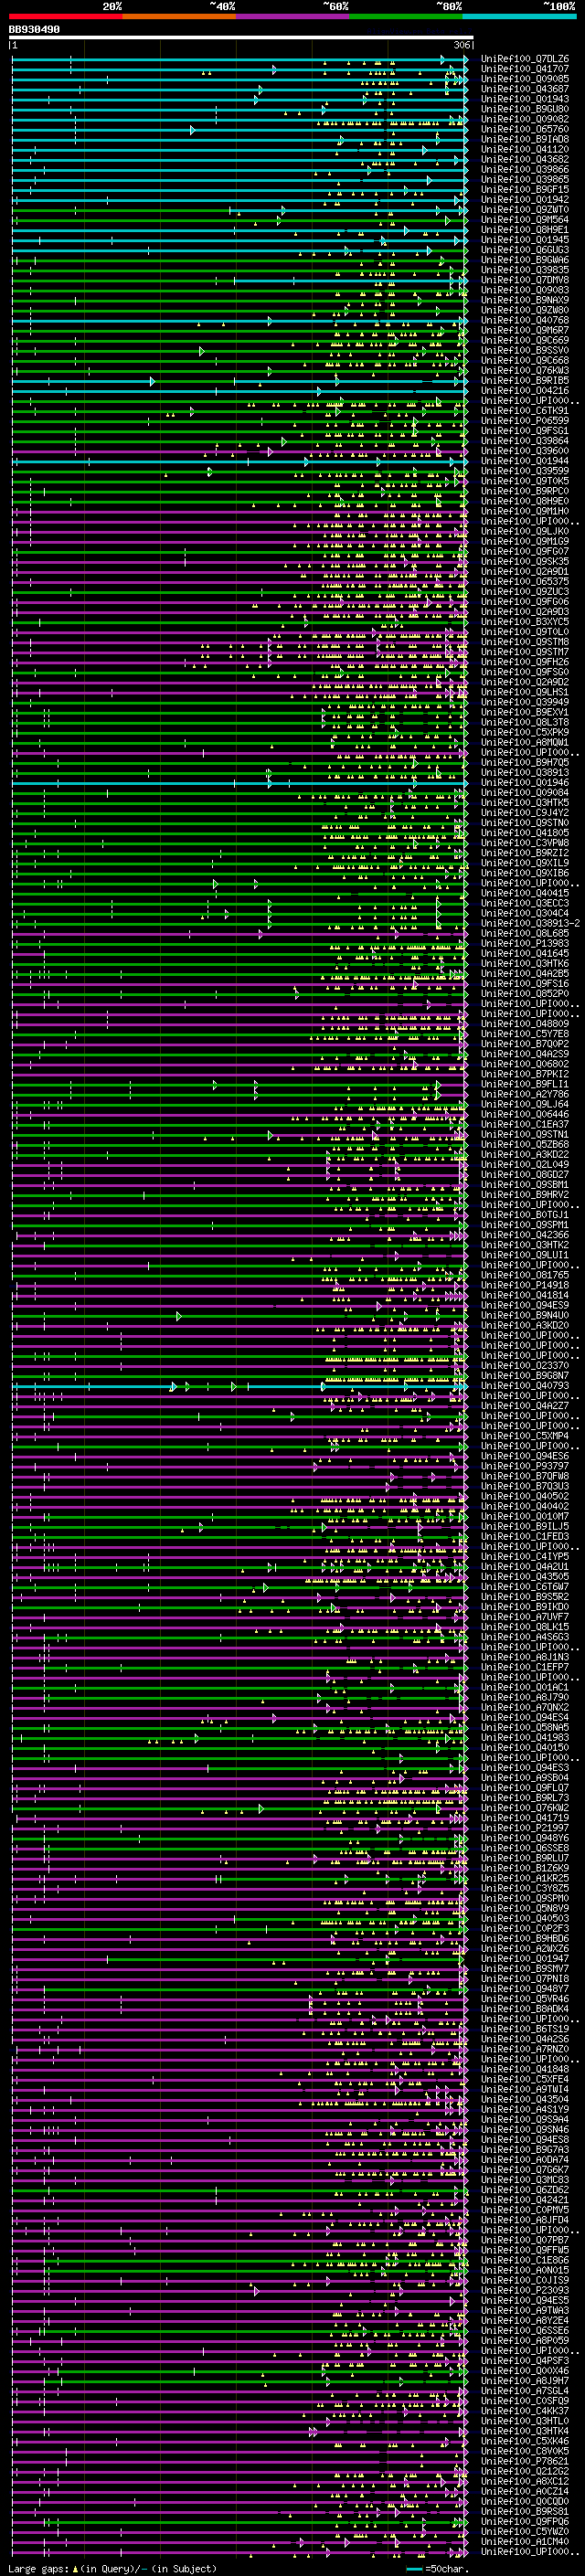Select hit UniRef100_Q9ZWT0
Image resolution: width=585 pixels, height=2576 pixels.
(525, 210)
